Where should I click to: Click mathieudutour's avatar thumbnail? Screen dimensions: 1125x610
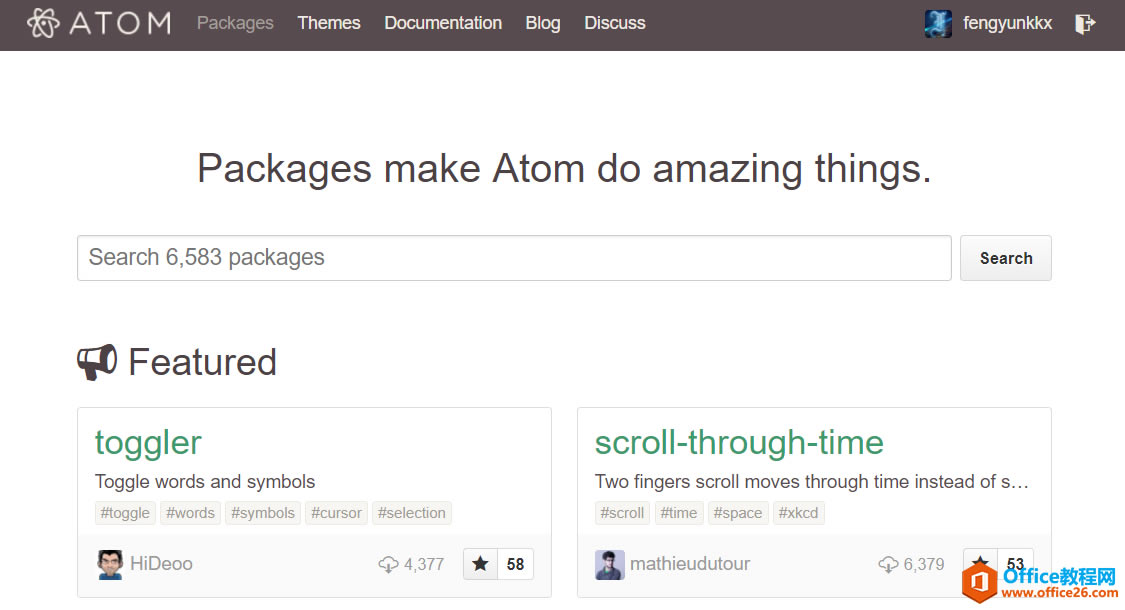610,564
